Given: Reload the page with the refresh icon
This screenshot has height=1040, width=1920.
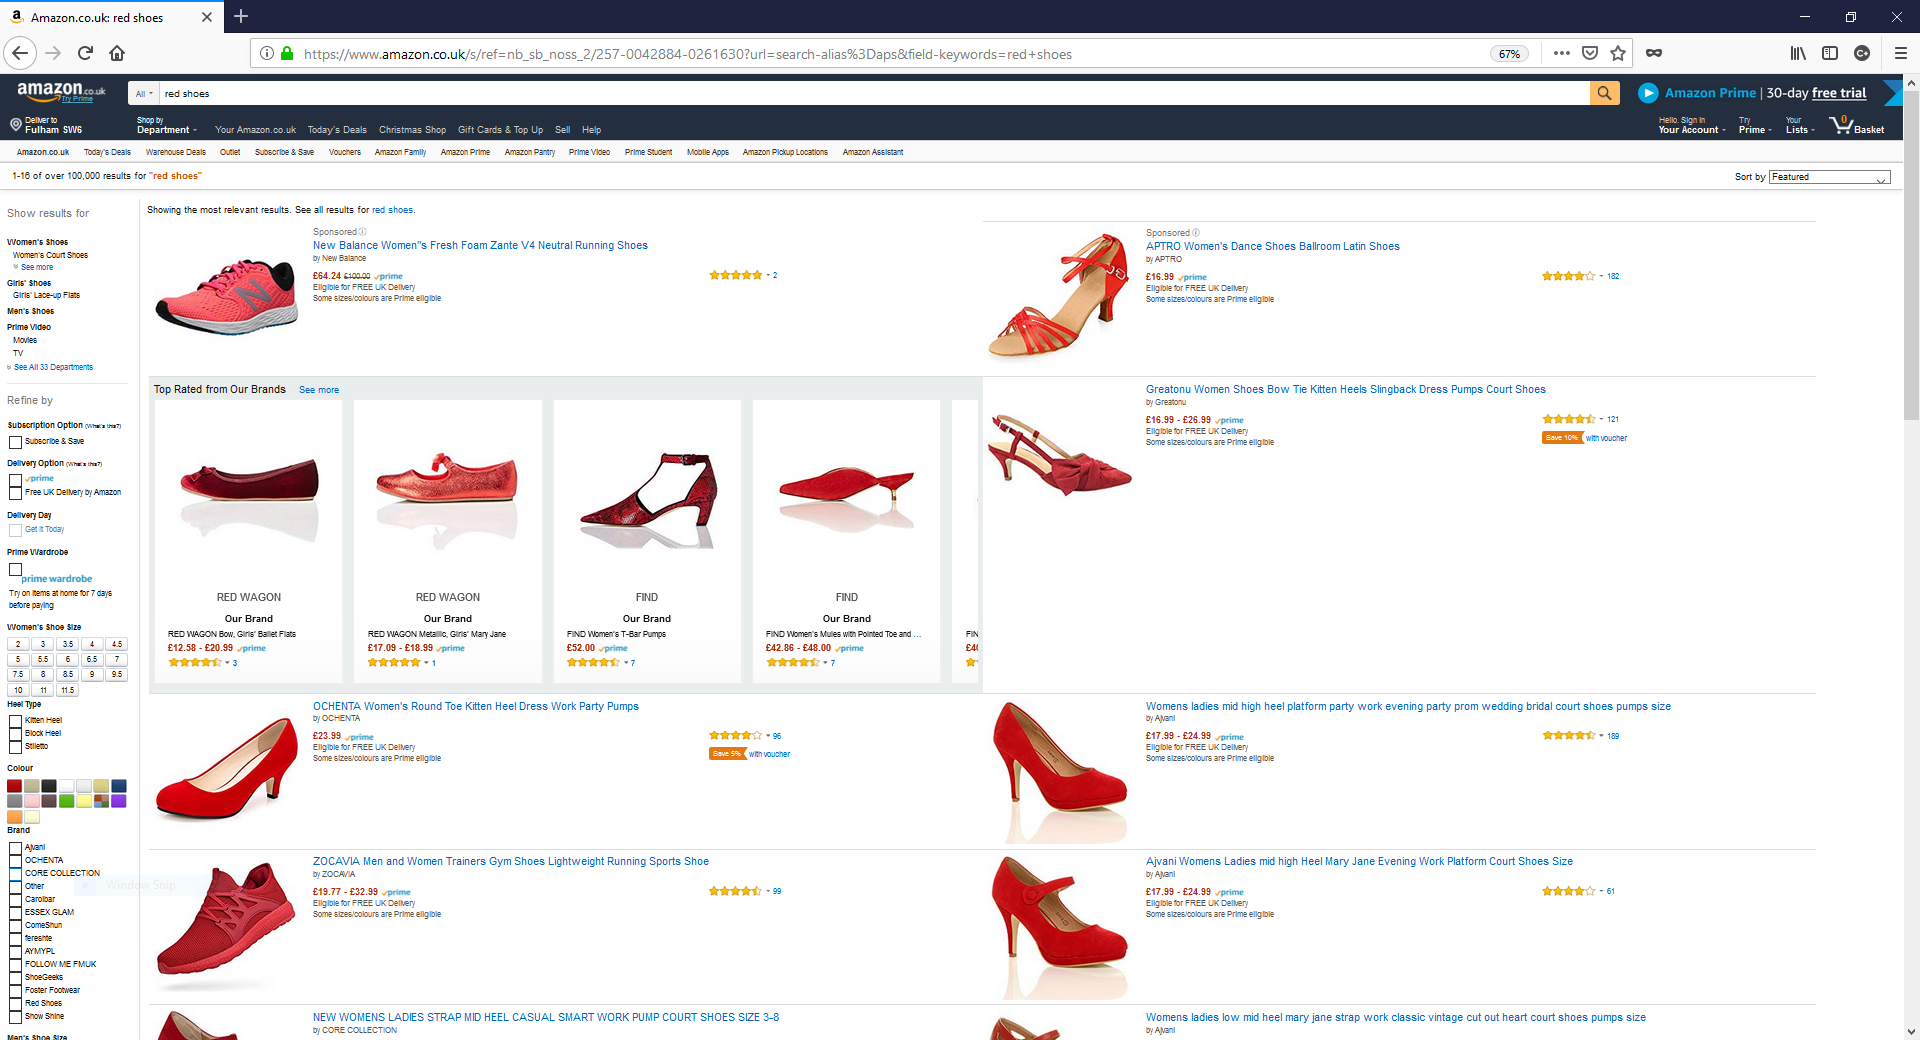Looking at the screenshot, I should [x=85, y=53].
